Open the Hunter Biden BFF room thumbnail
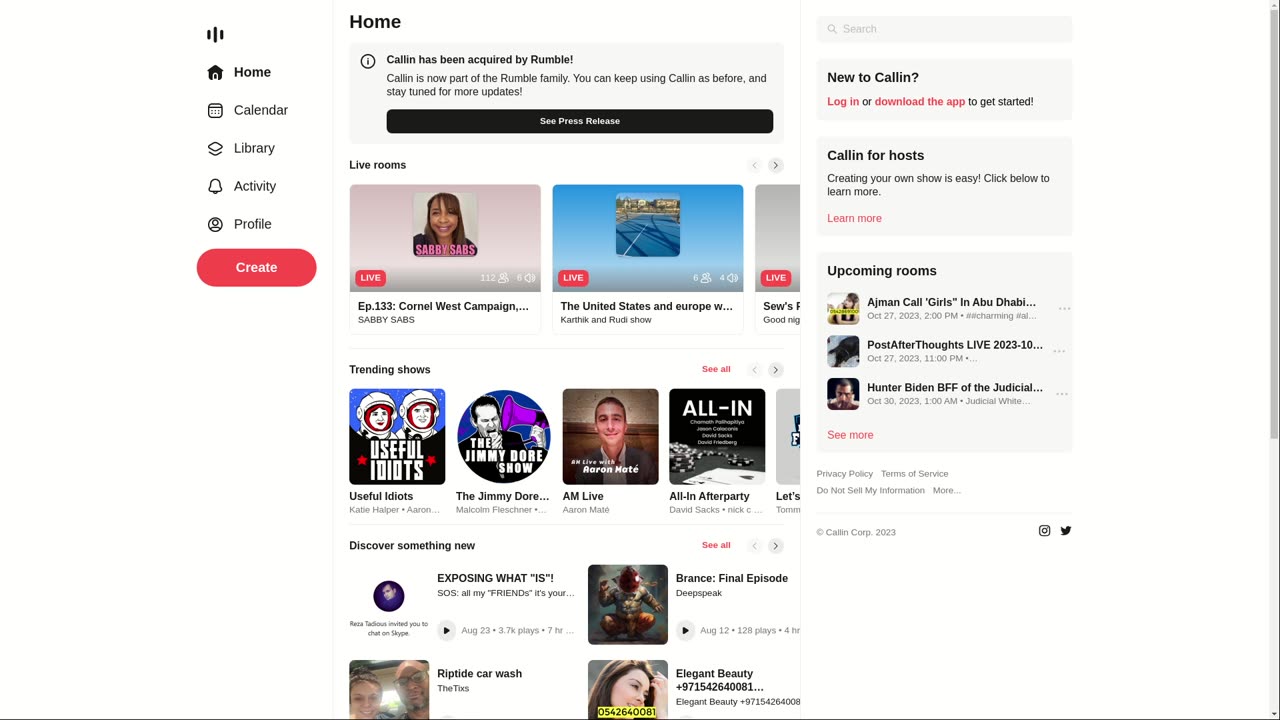The image size is (1280, 720). click(843, 394)
